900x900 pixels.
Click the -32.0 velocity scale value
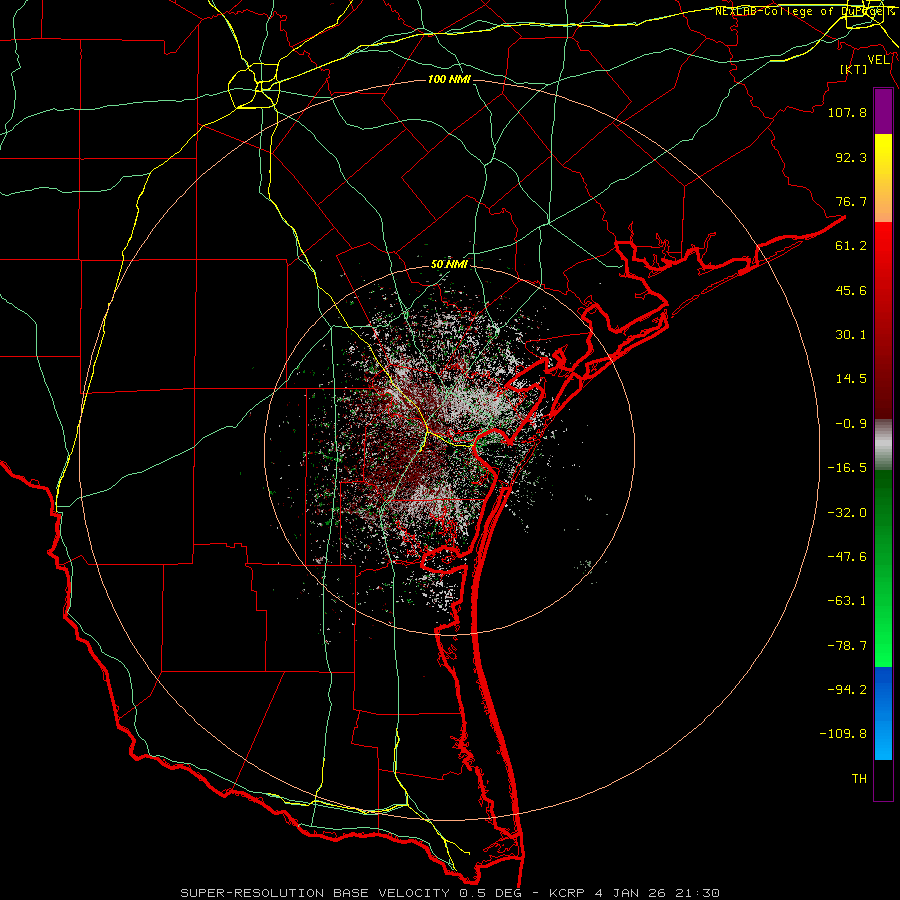pos(847,513)
